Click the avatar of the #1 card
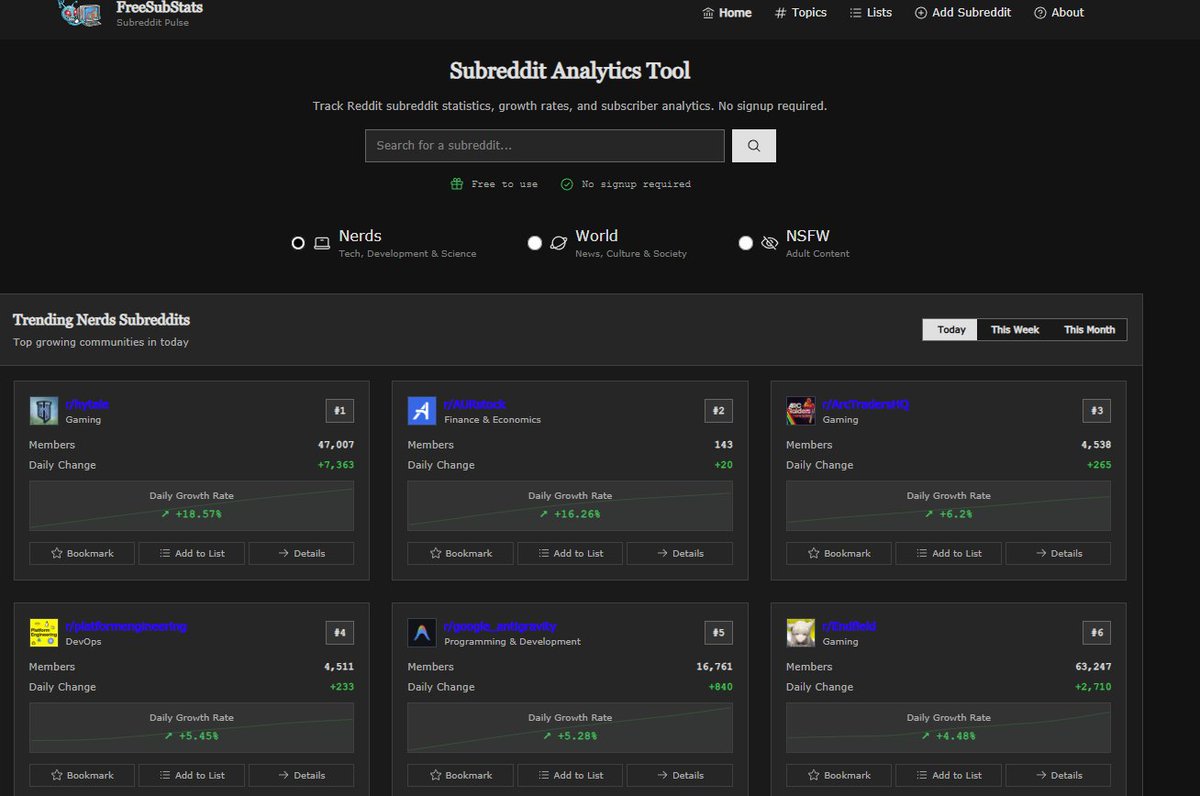Screen dimensions: 1200x796 (x=44, y=411)
